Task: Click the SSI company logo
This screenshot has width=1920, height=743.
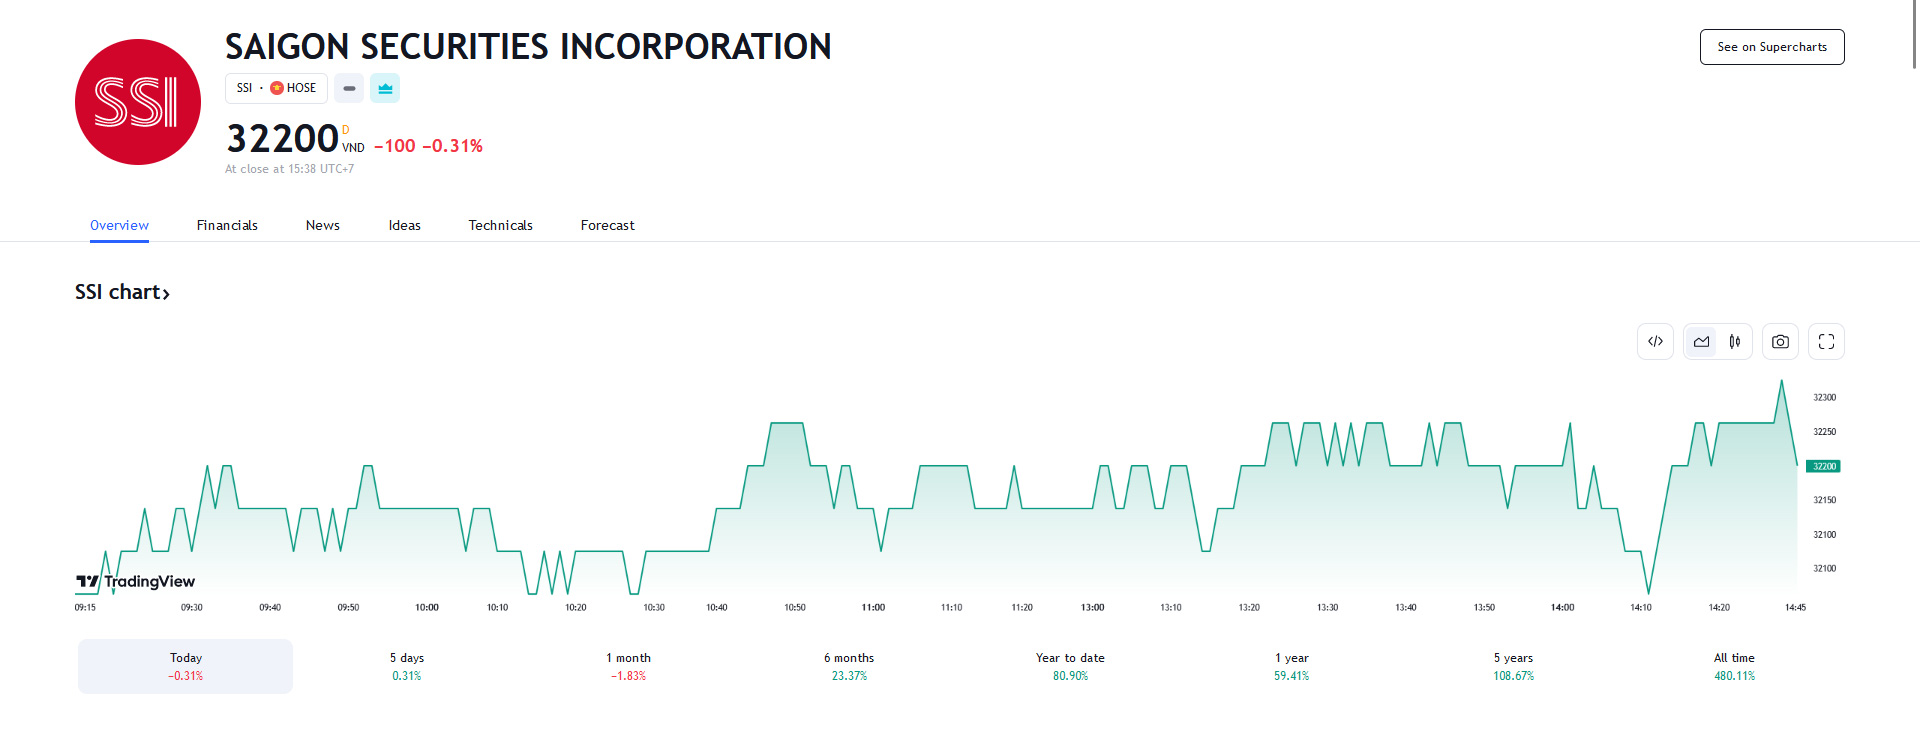Action: tap(138, 102)
